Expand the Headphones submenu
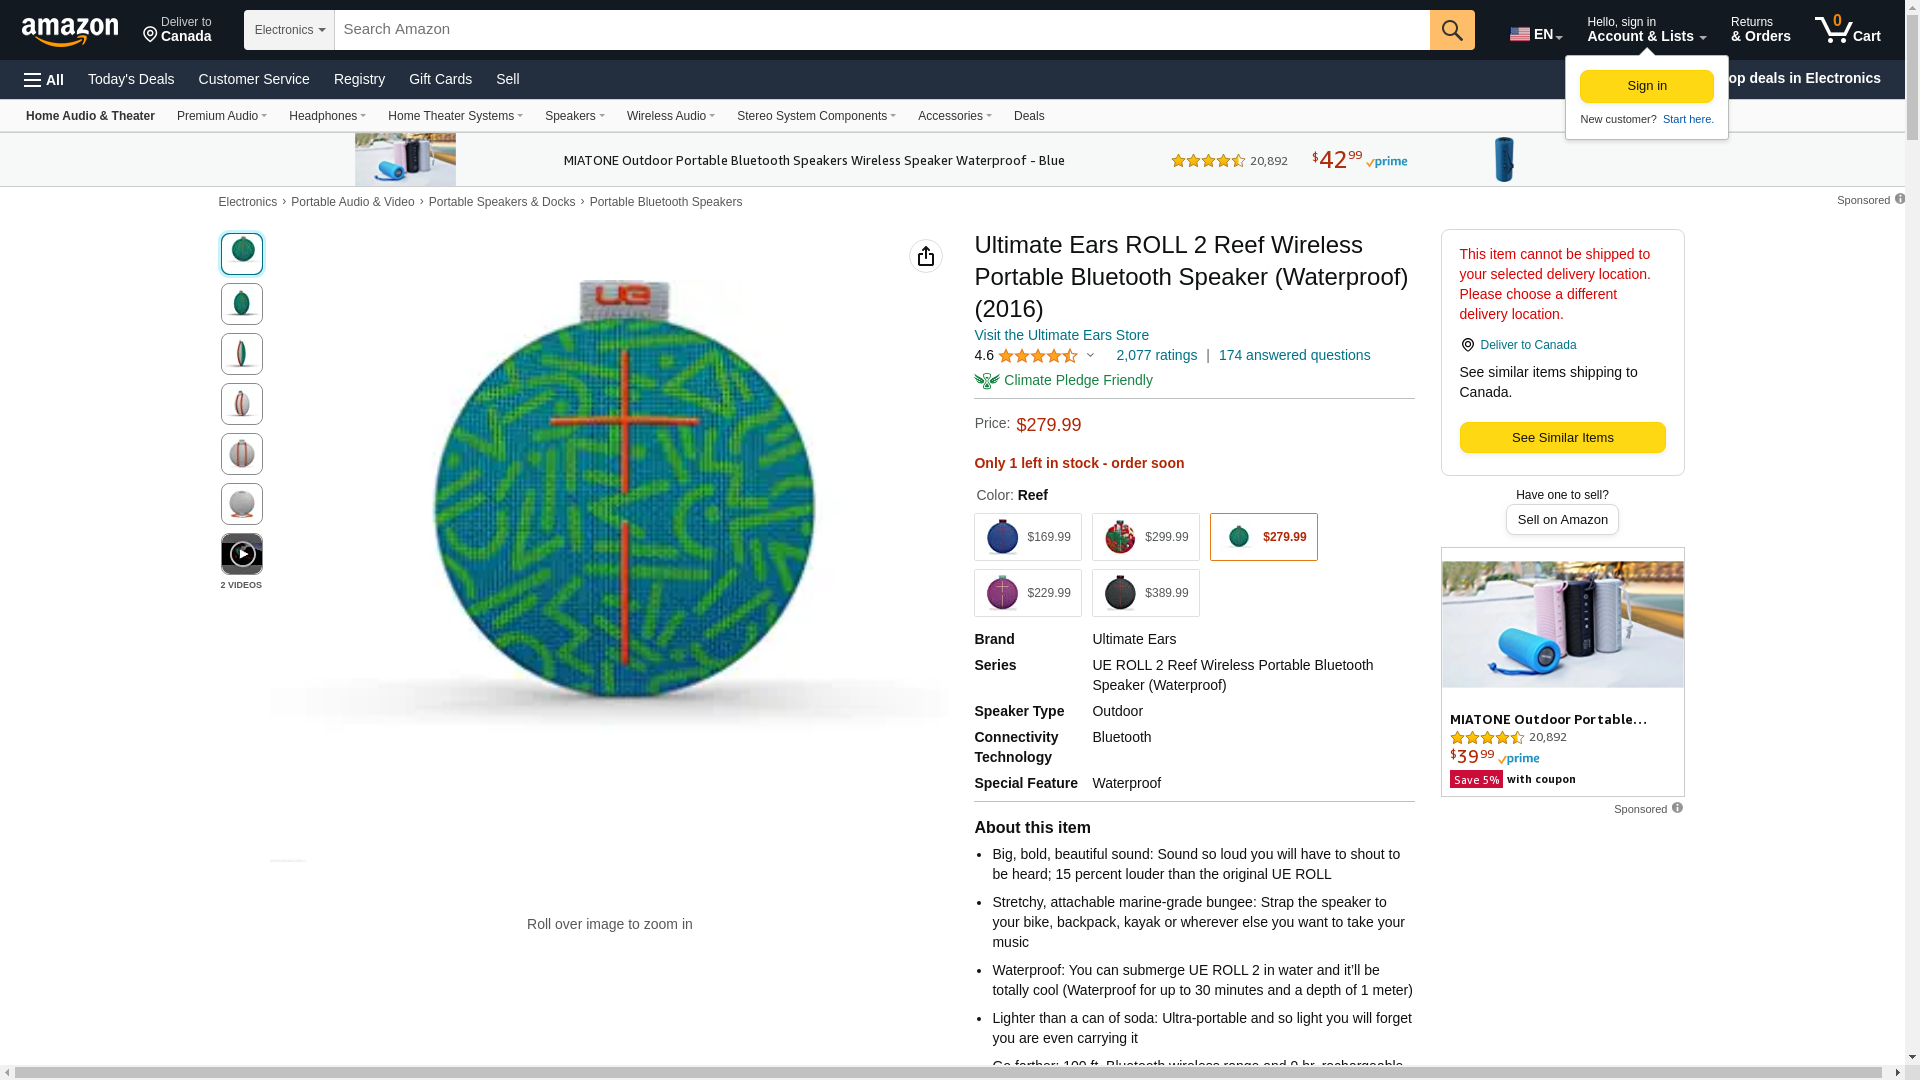This screenshot has width=1920, height=1080. (327, 116)
